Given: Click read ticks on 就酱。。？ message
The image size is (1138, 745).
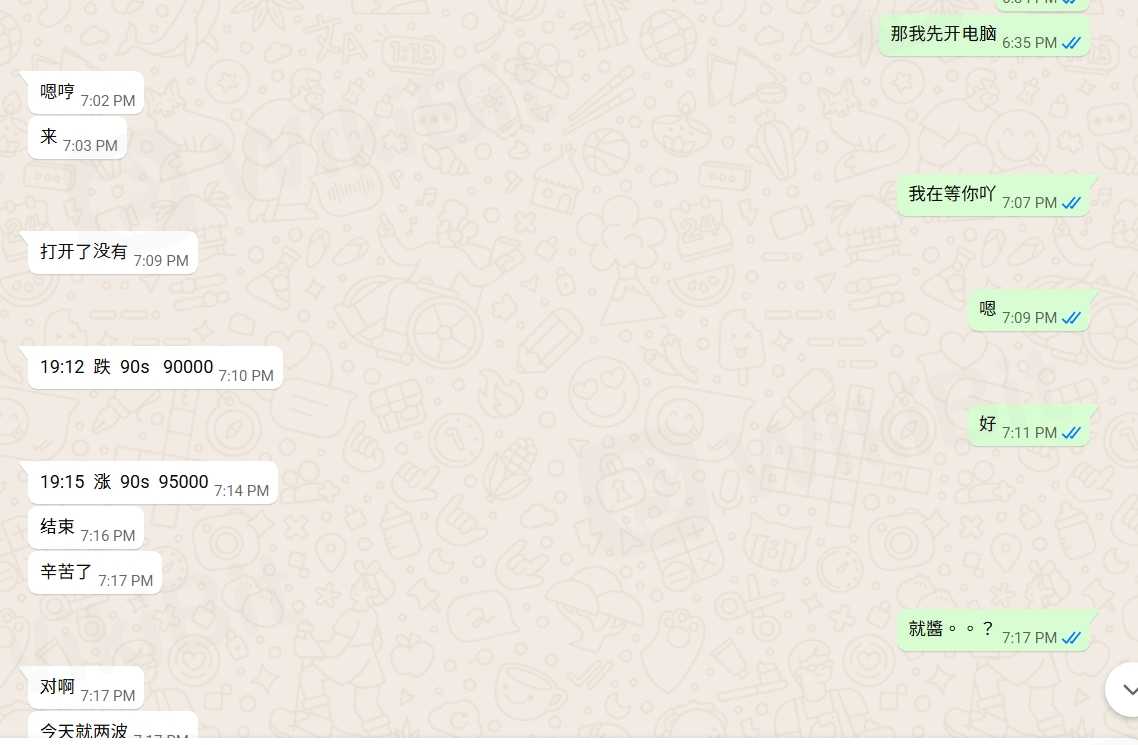Looking at the screenshot, I should pyautogui.click(x=1071, y=638).
